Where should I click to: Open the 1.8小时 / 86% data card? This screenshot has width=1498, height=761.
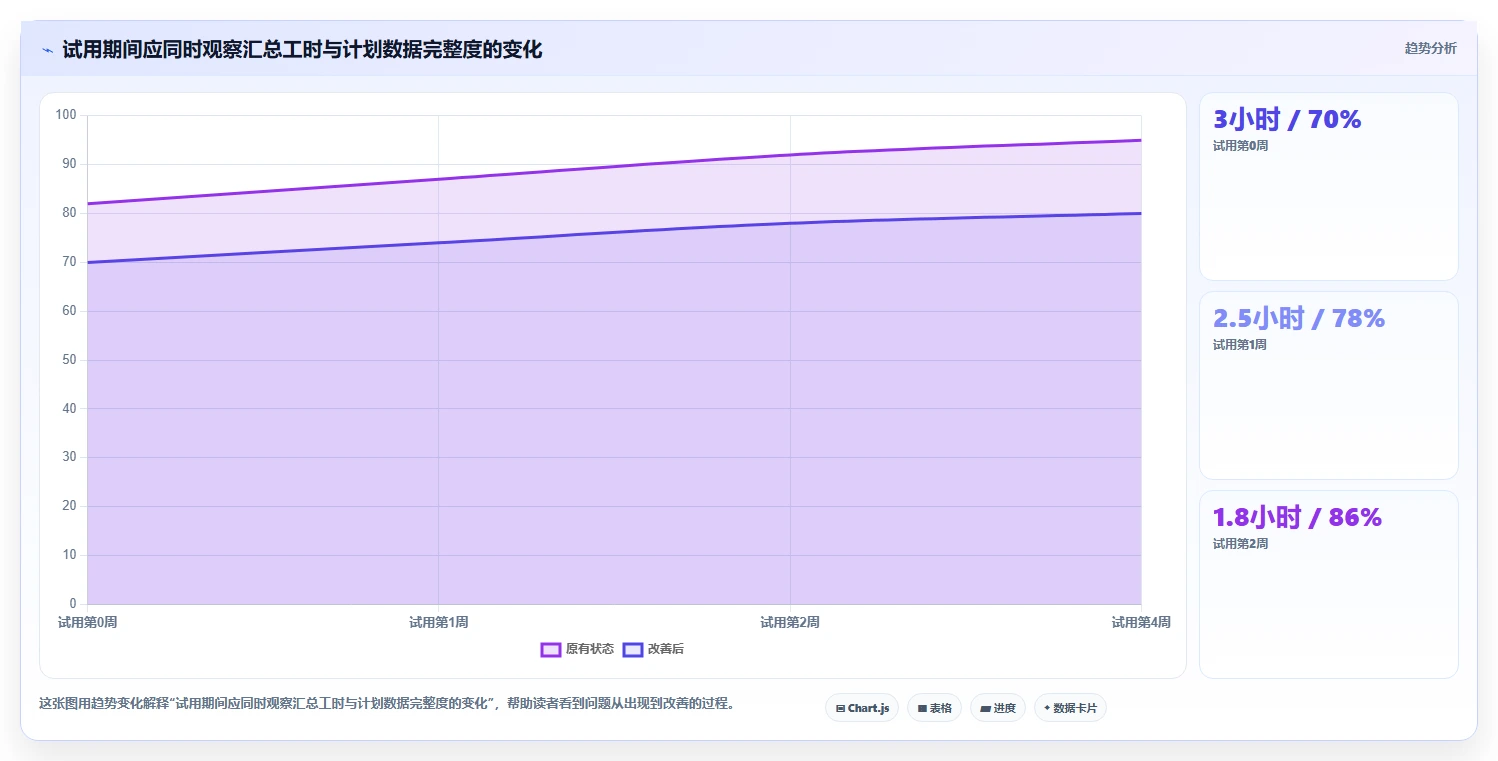1329,584
